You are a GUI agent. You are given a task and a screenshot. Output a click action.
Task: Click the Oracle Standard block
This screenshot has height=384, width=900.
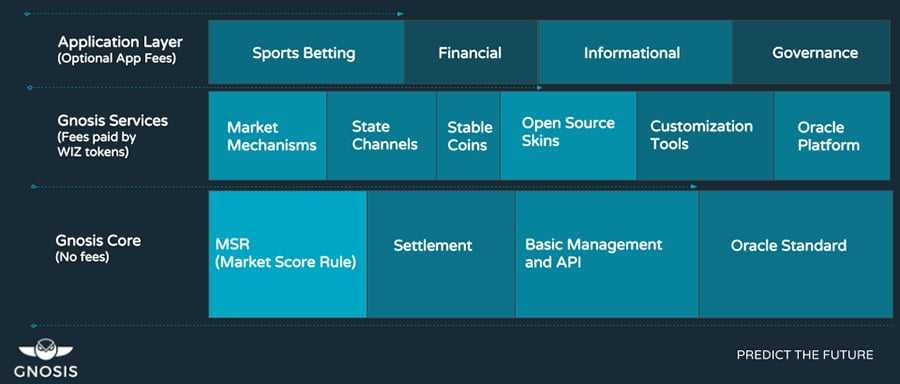tap(796, 254)
